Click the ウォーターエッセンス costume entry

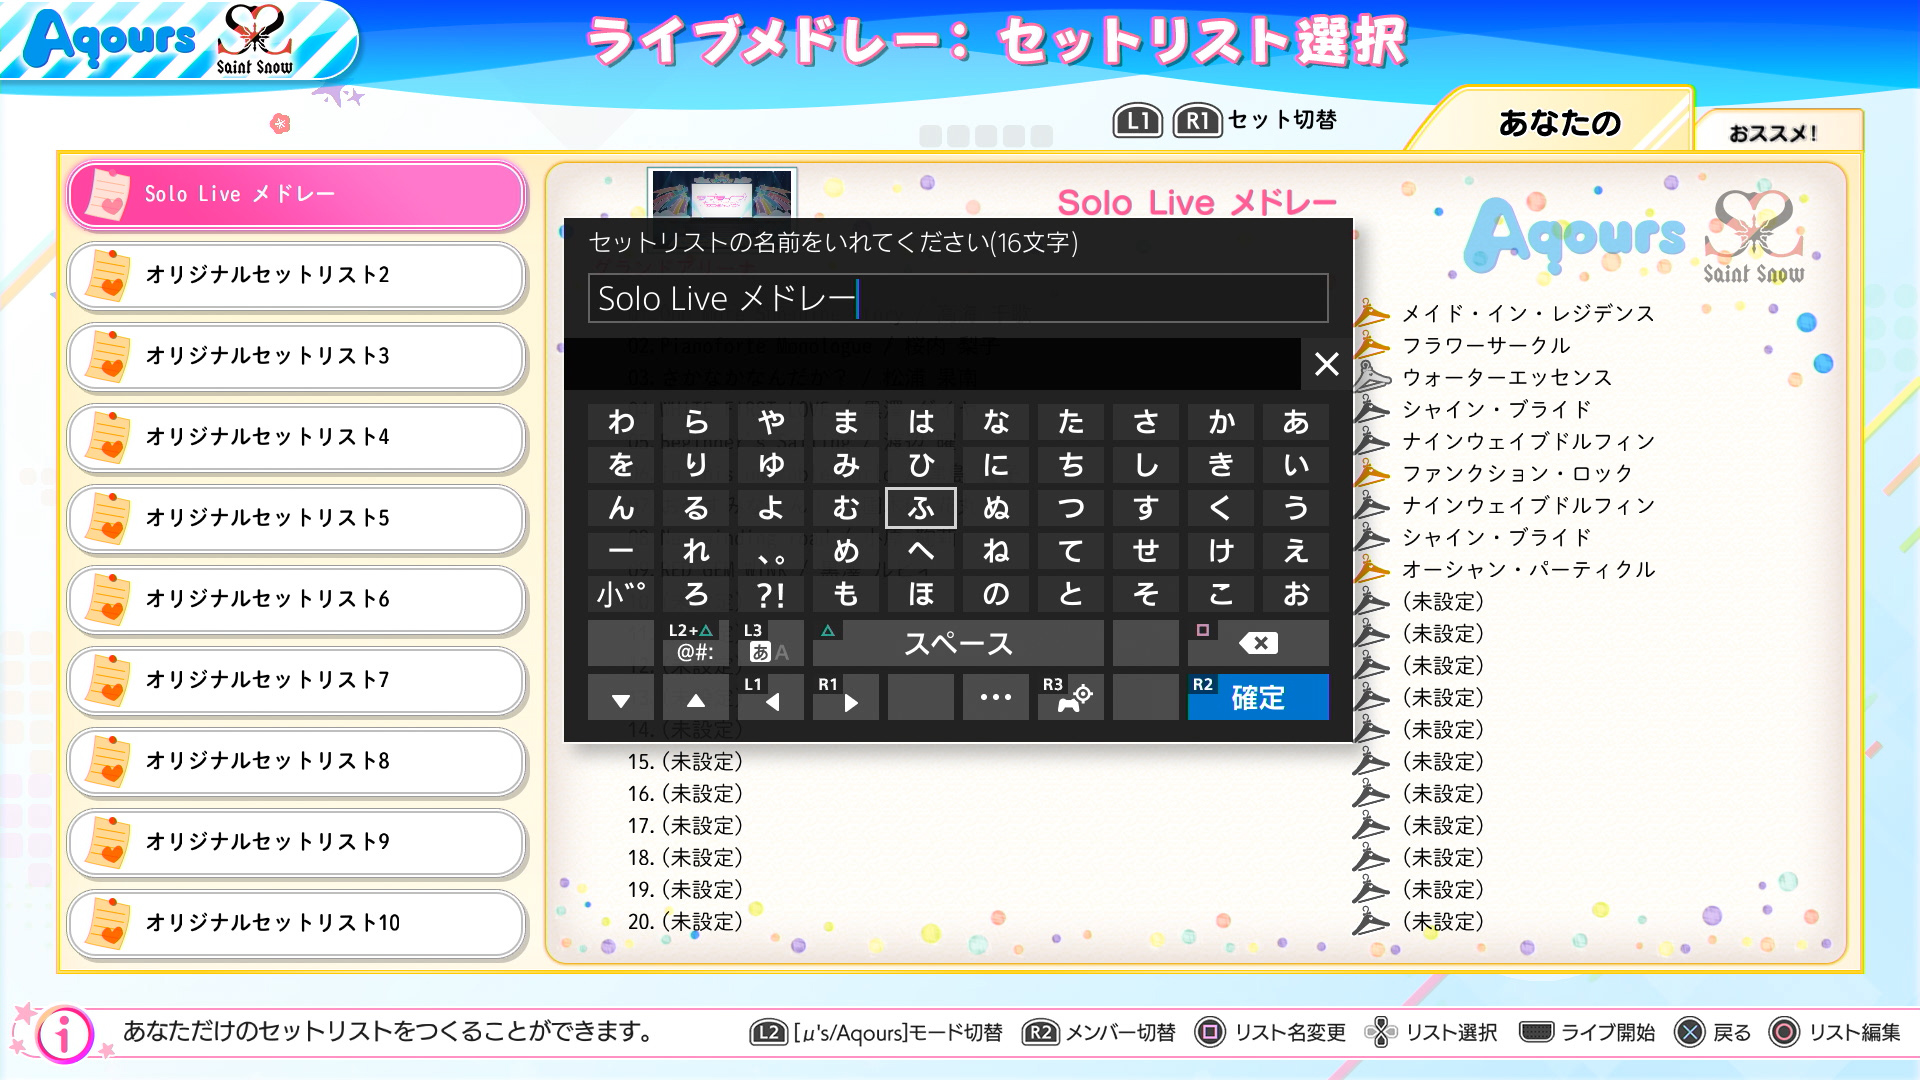click(x=1507, y=377)
